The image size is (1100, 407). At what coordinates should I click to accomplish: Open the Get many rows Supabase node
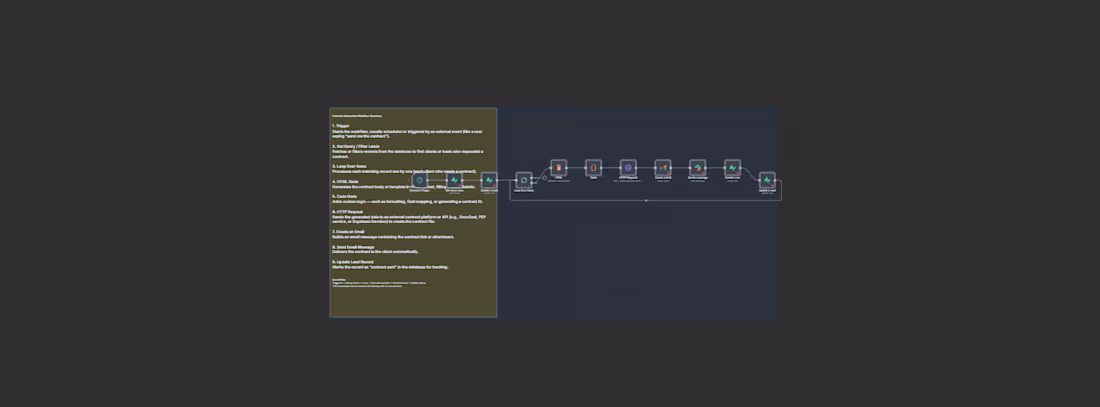coord(455,180)
